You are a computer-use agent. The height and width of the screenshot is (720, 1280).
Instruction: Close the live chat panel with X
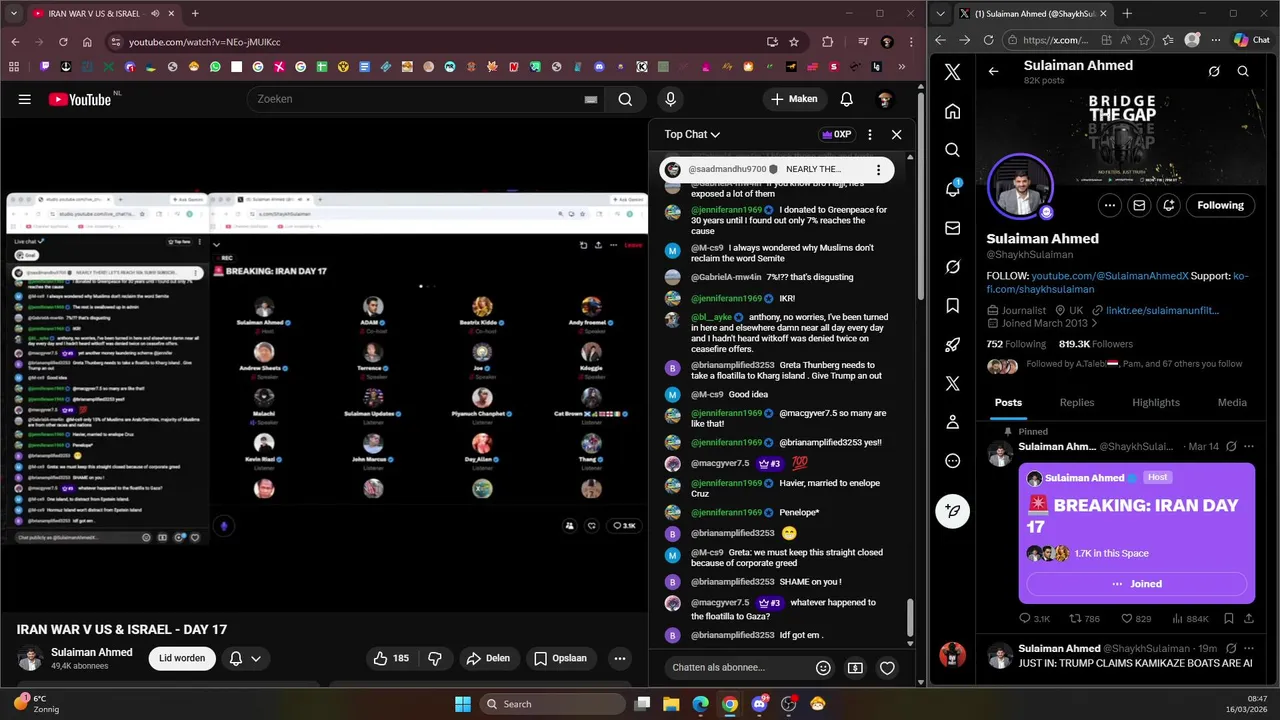pos(896,134)
